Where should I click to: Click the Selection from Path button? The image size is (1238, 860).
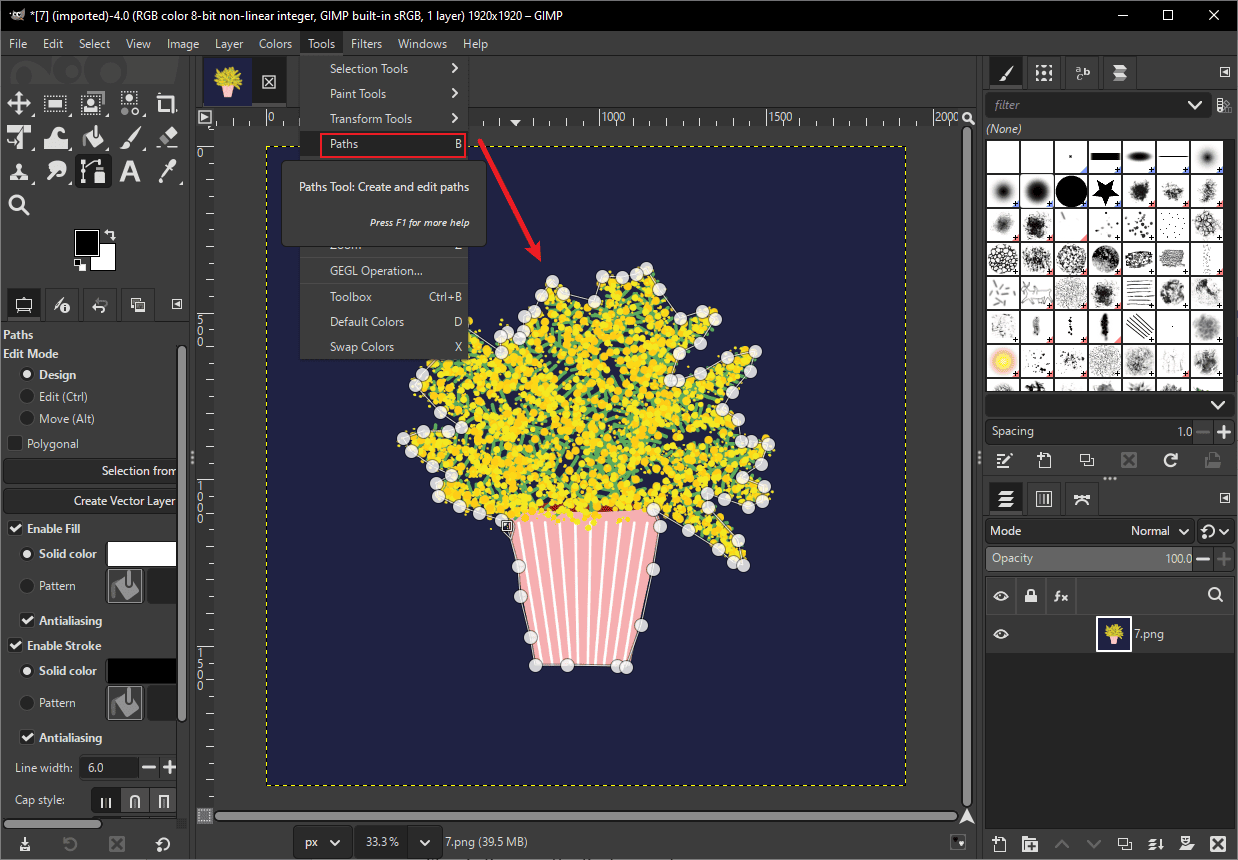(x=90, y=470)
